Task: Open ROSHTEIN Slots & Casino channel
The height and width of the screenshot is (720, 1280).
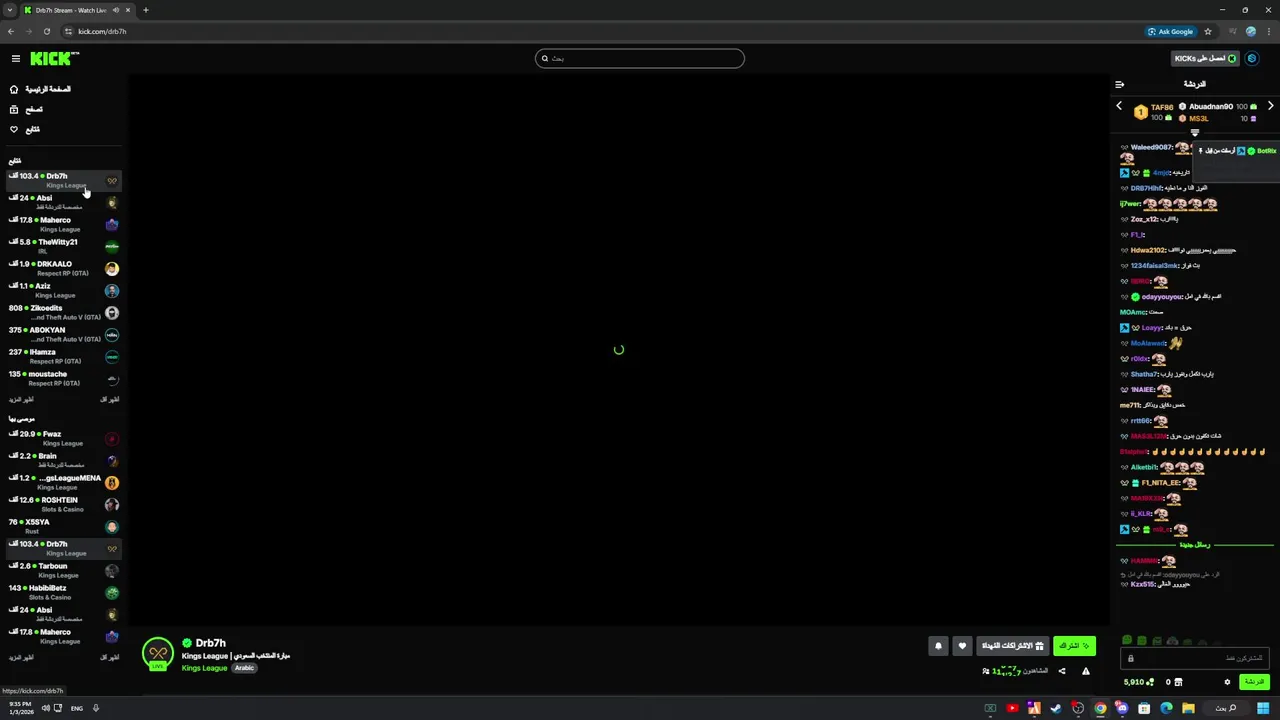Action: point(62,504)
